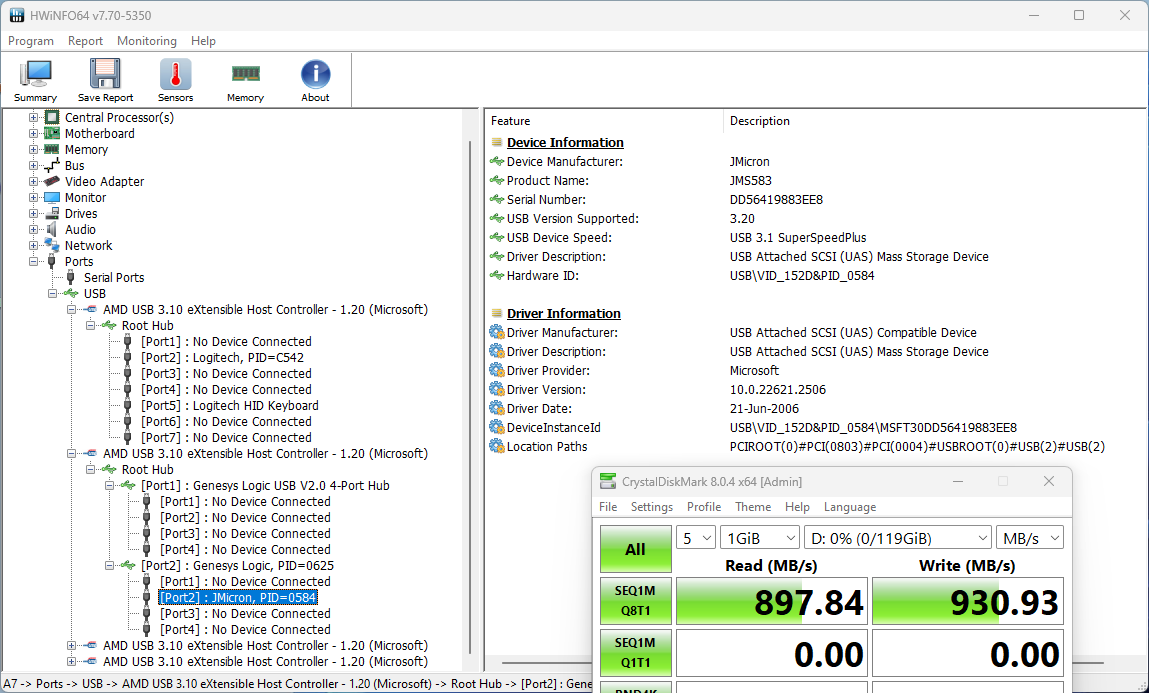Start the SEQ1M Q8T1 test
The image size is (1149, 693).
[635, 601]
